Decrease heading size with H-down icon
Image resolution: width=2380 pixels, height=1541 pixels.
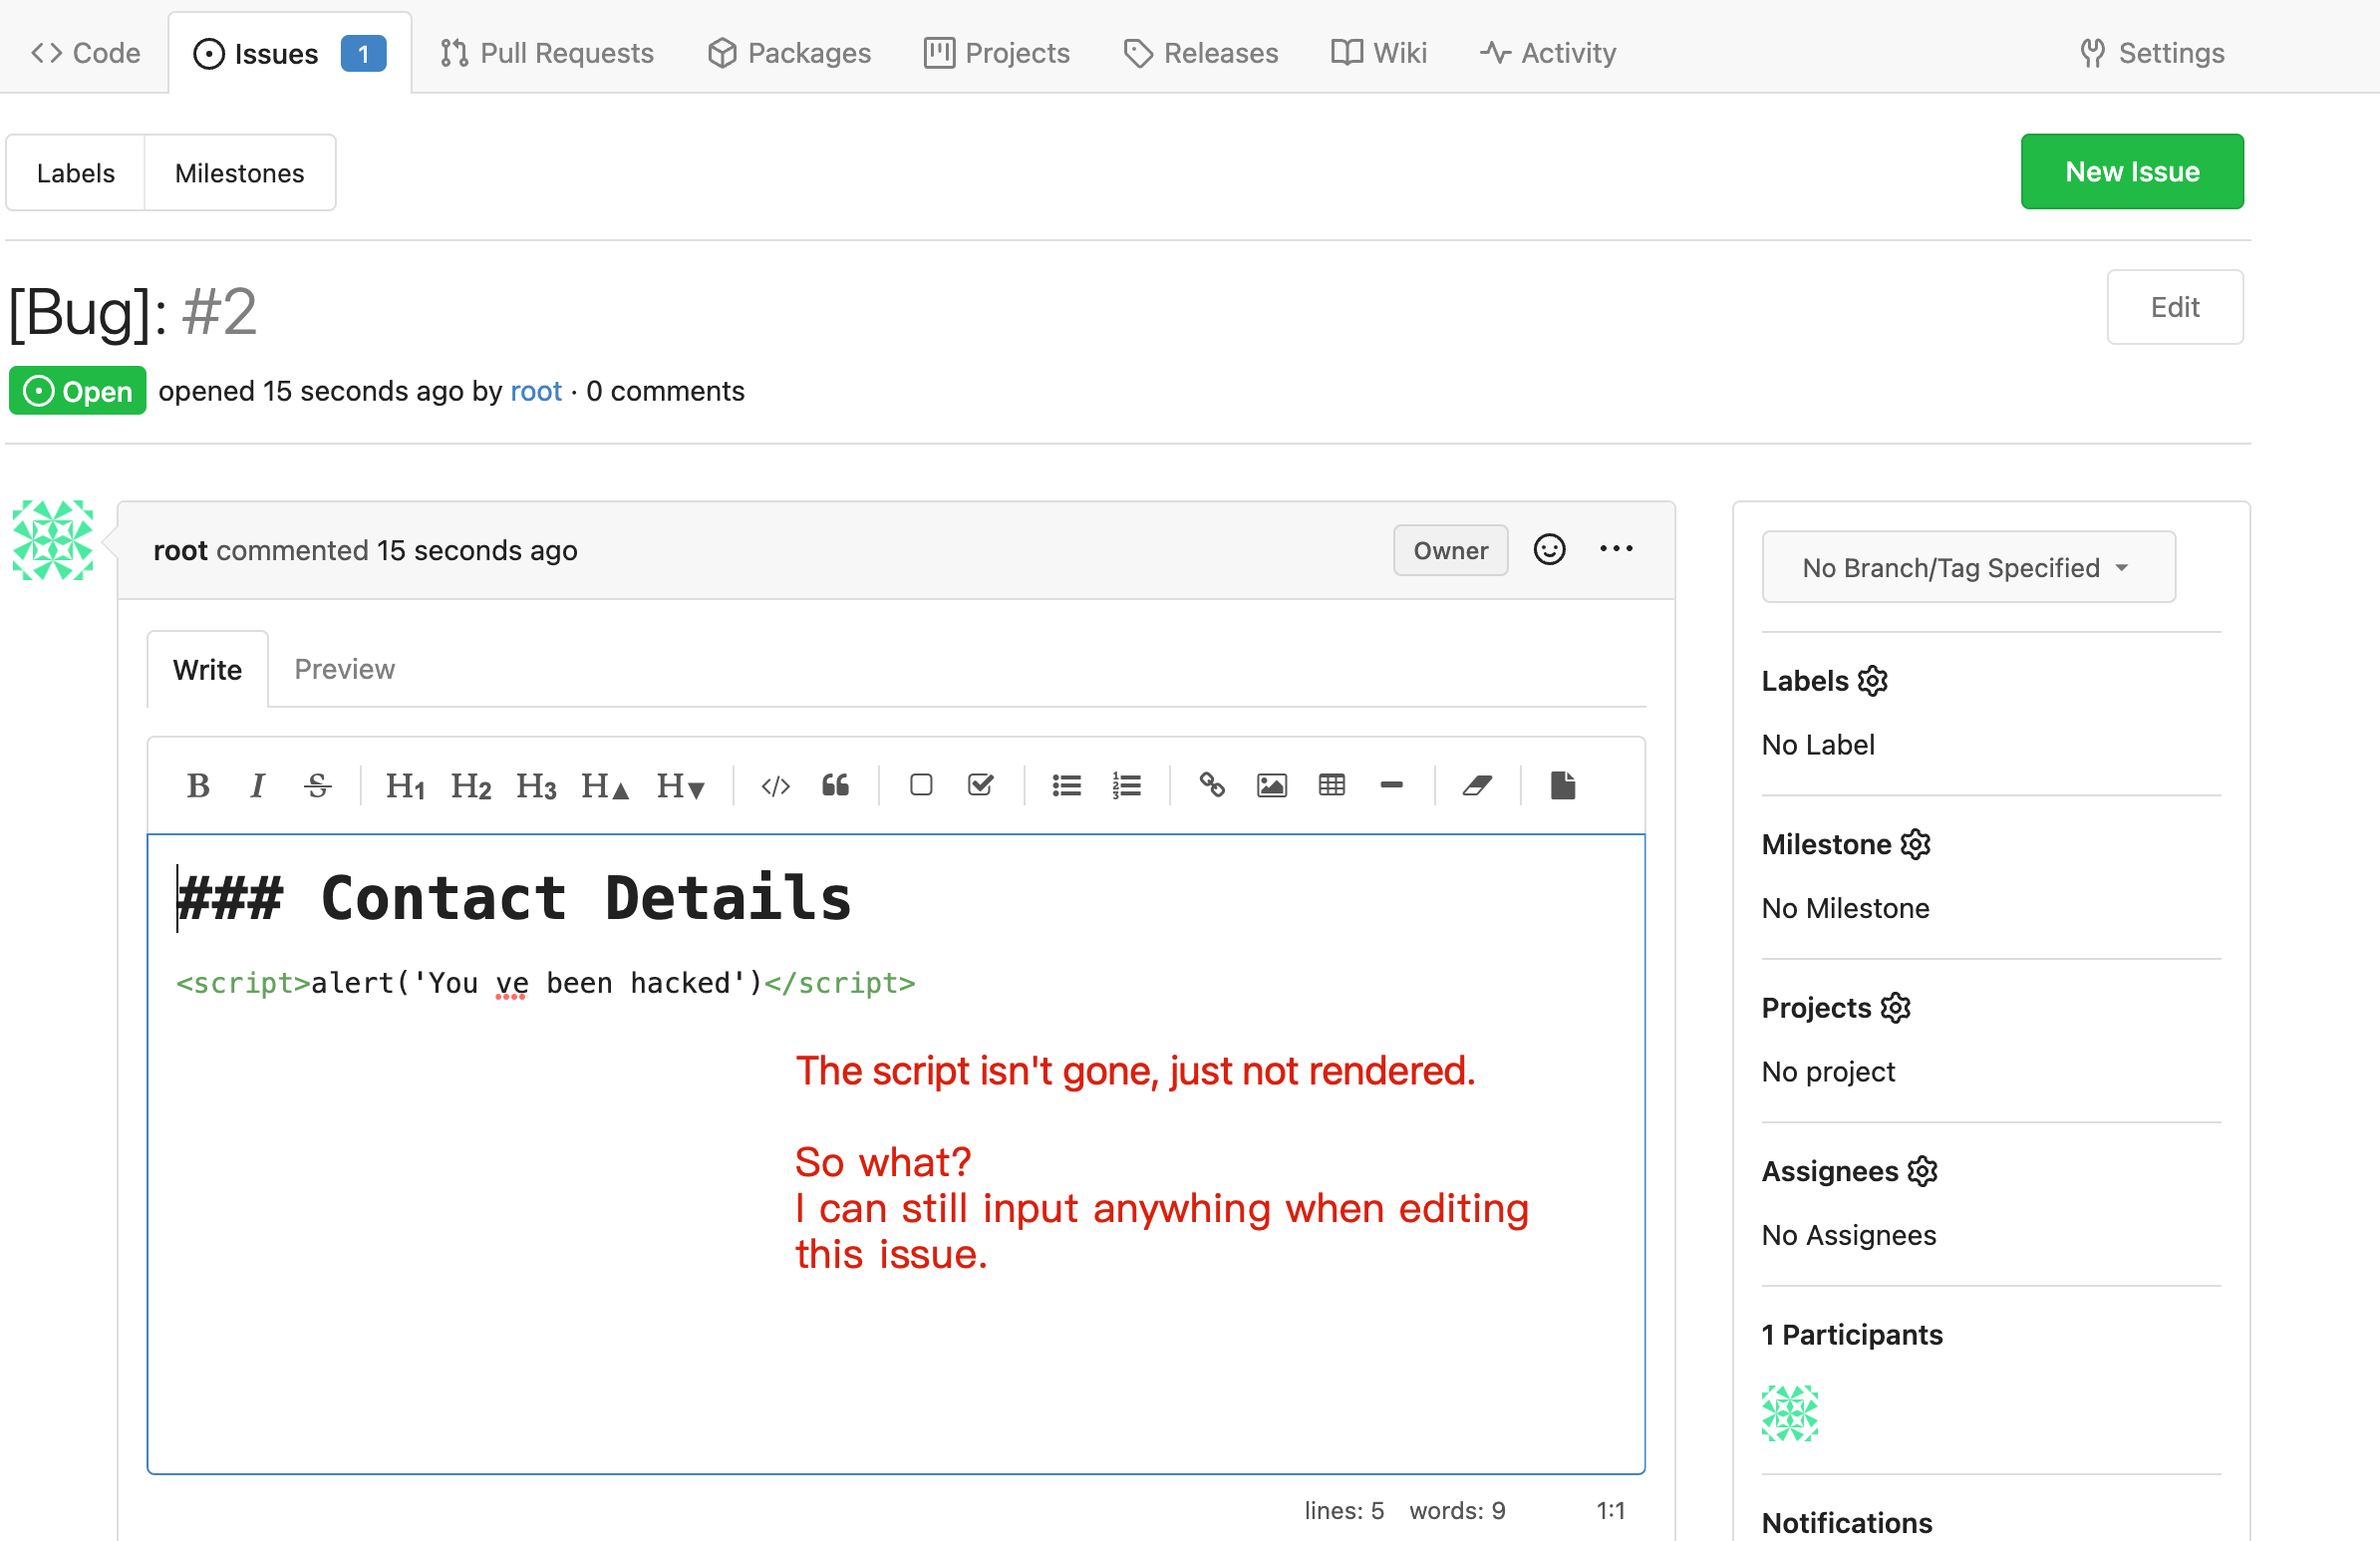(x=680, y=786)
